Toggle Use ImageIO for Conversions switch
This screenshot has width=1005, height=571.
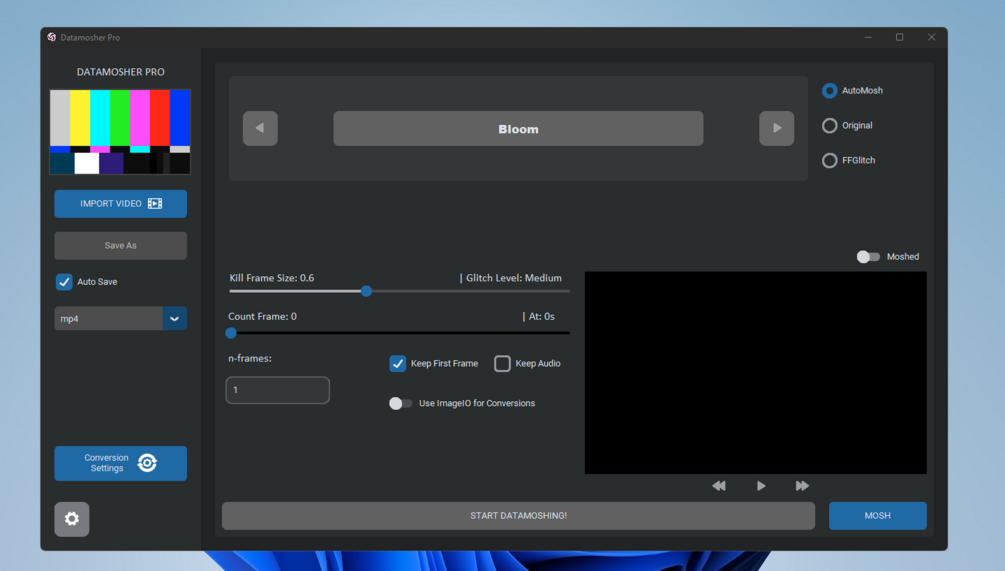[401, 403]
